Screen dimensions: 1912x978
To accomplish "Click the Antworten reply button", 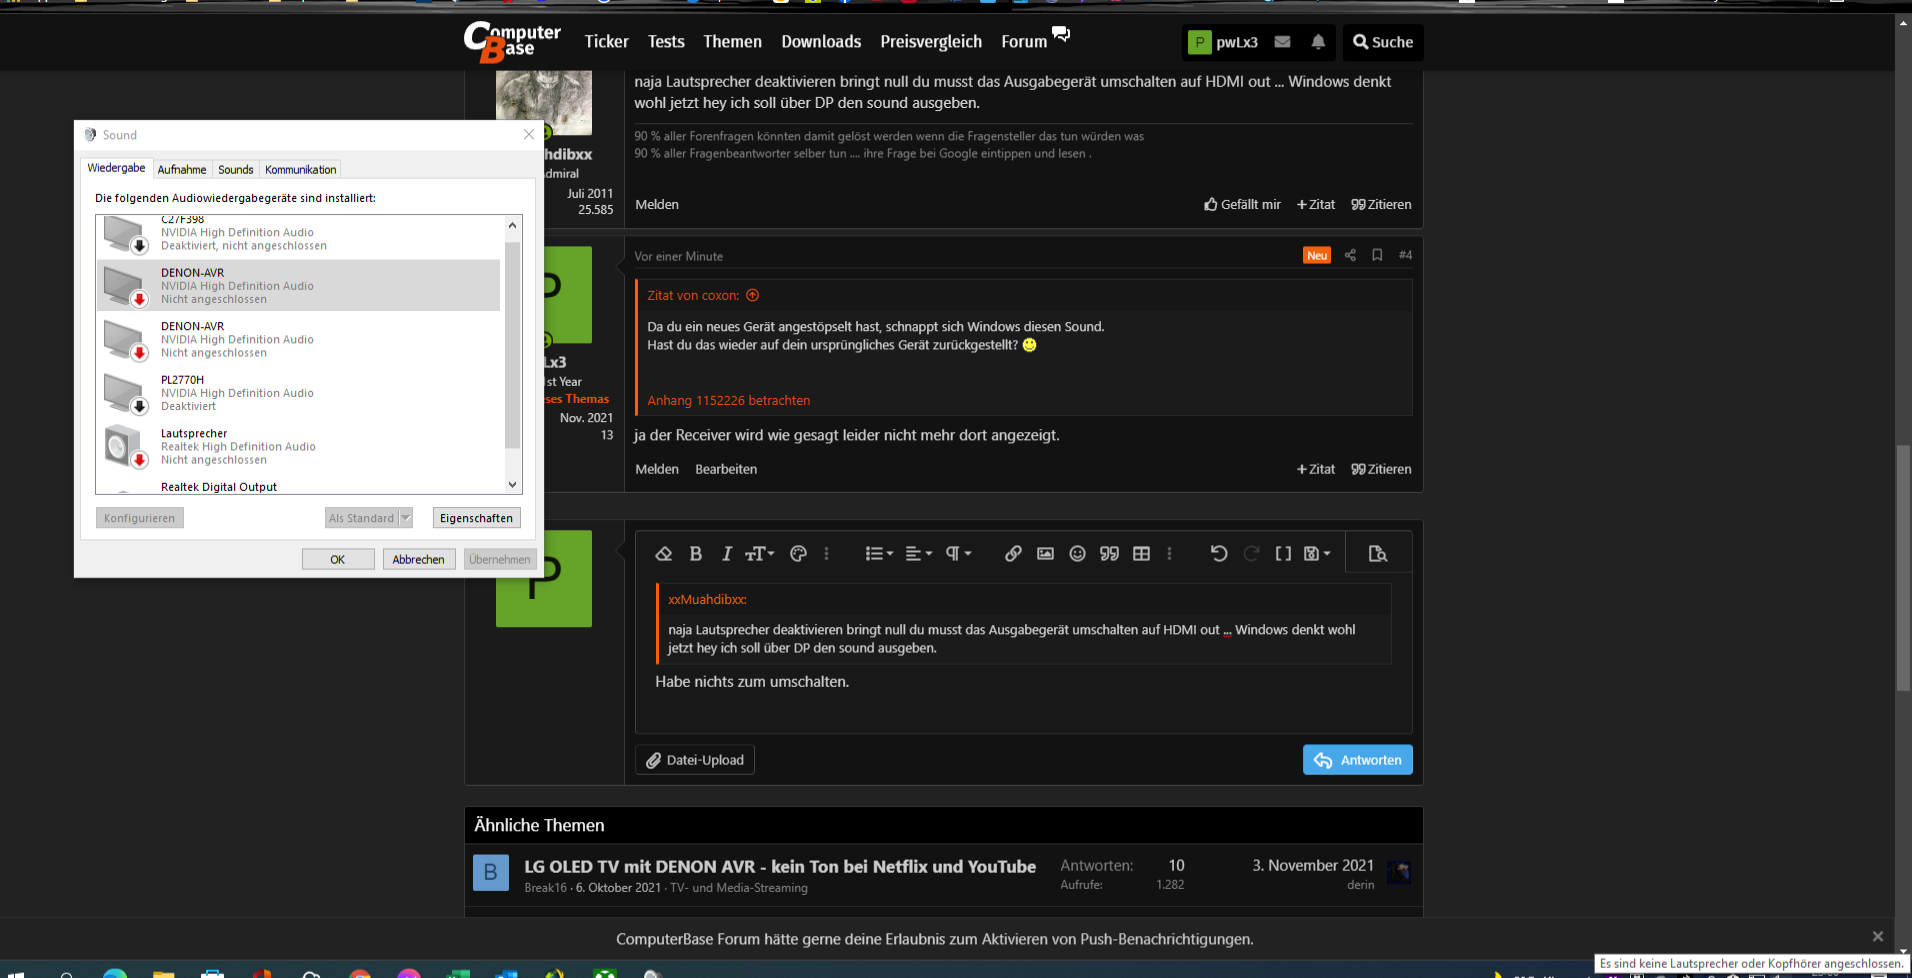I will point(1357,760).
